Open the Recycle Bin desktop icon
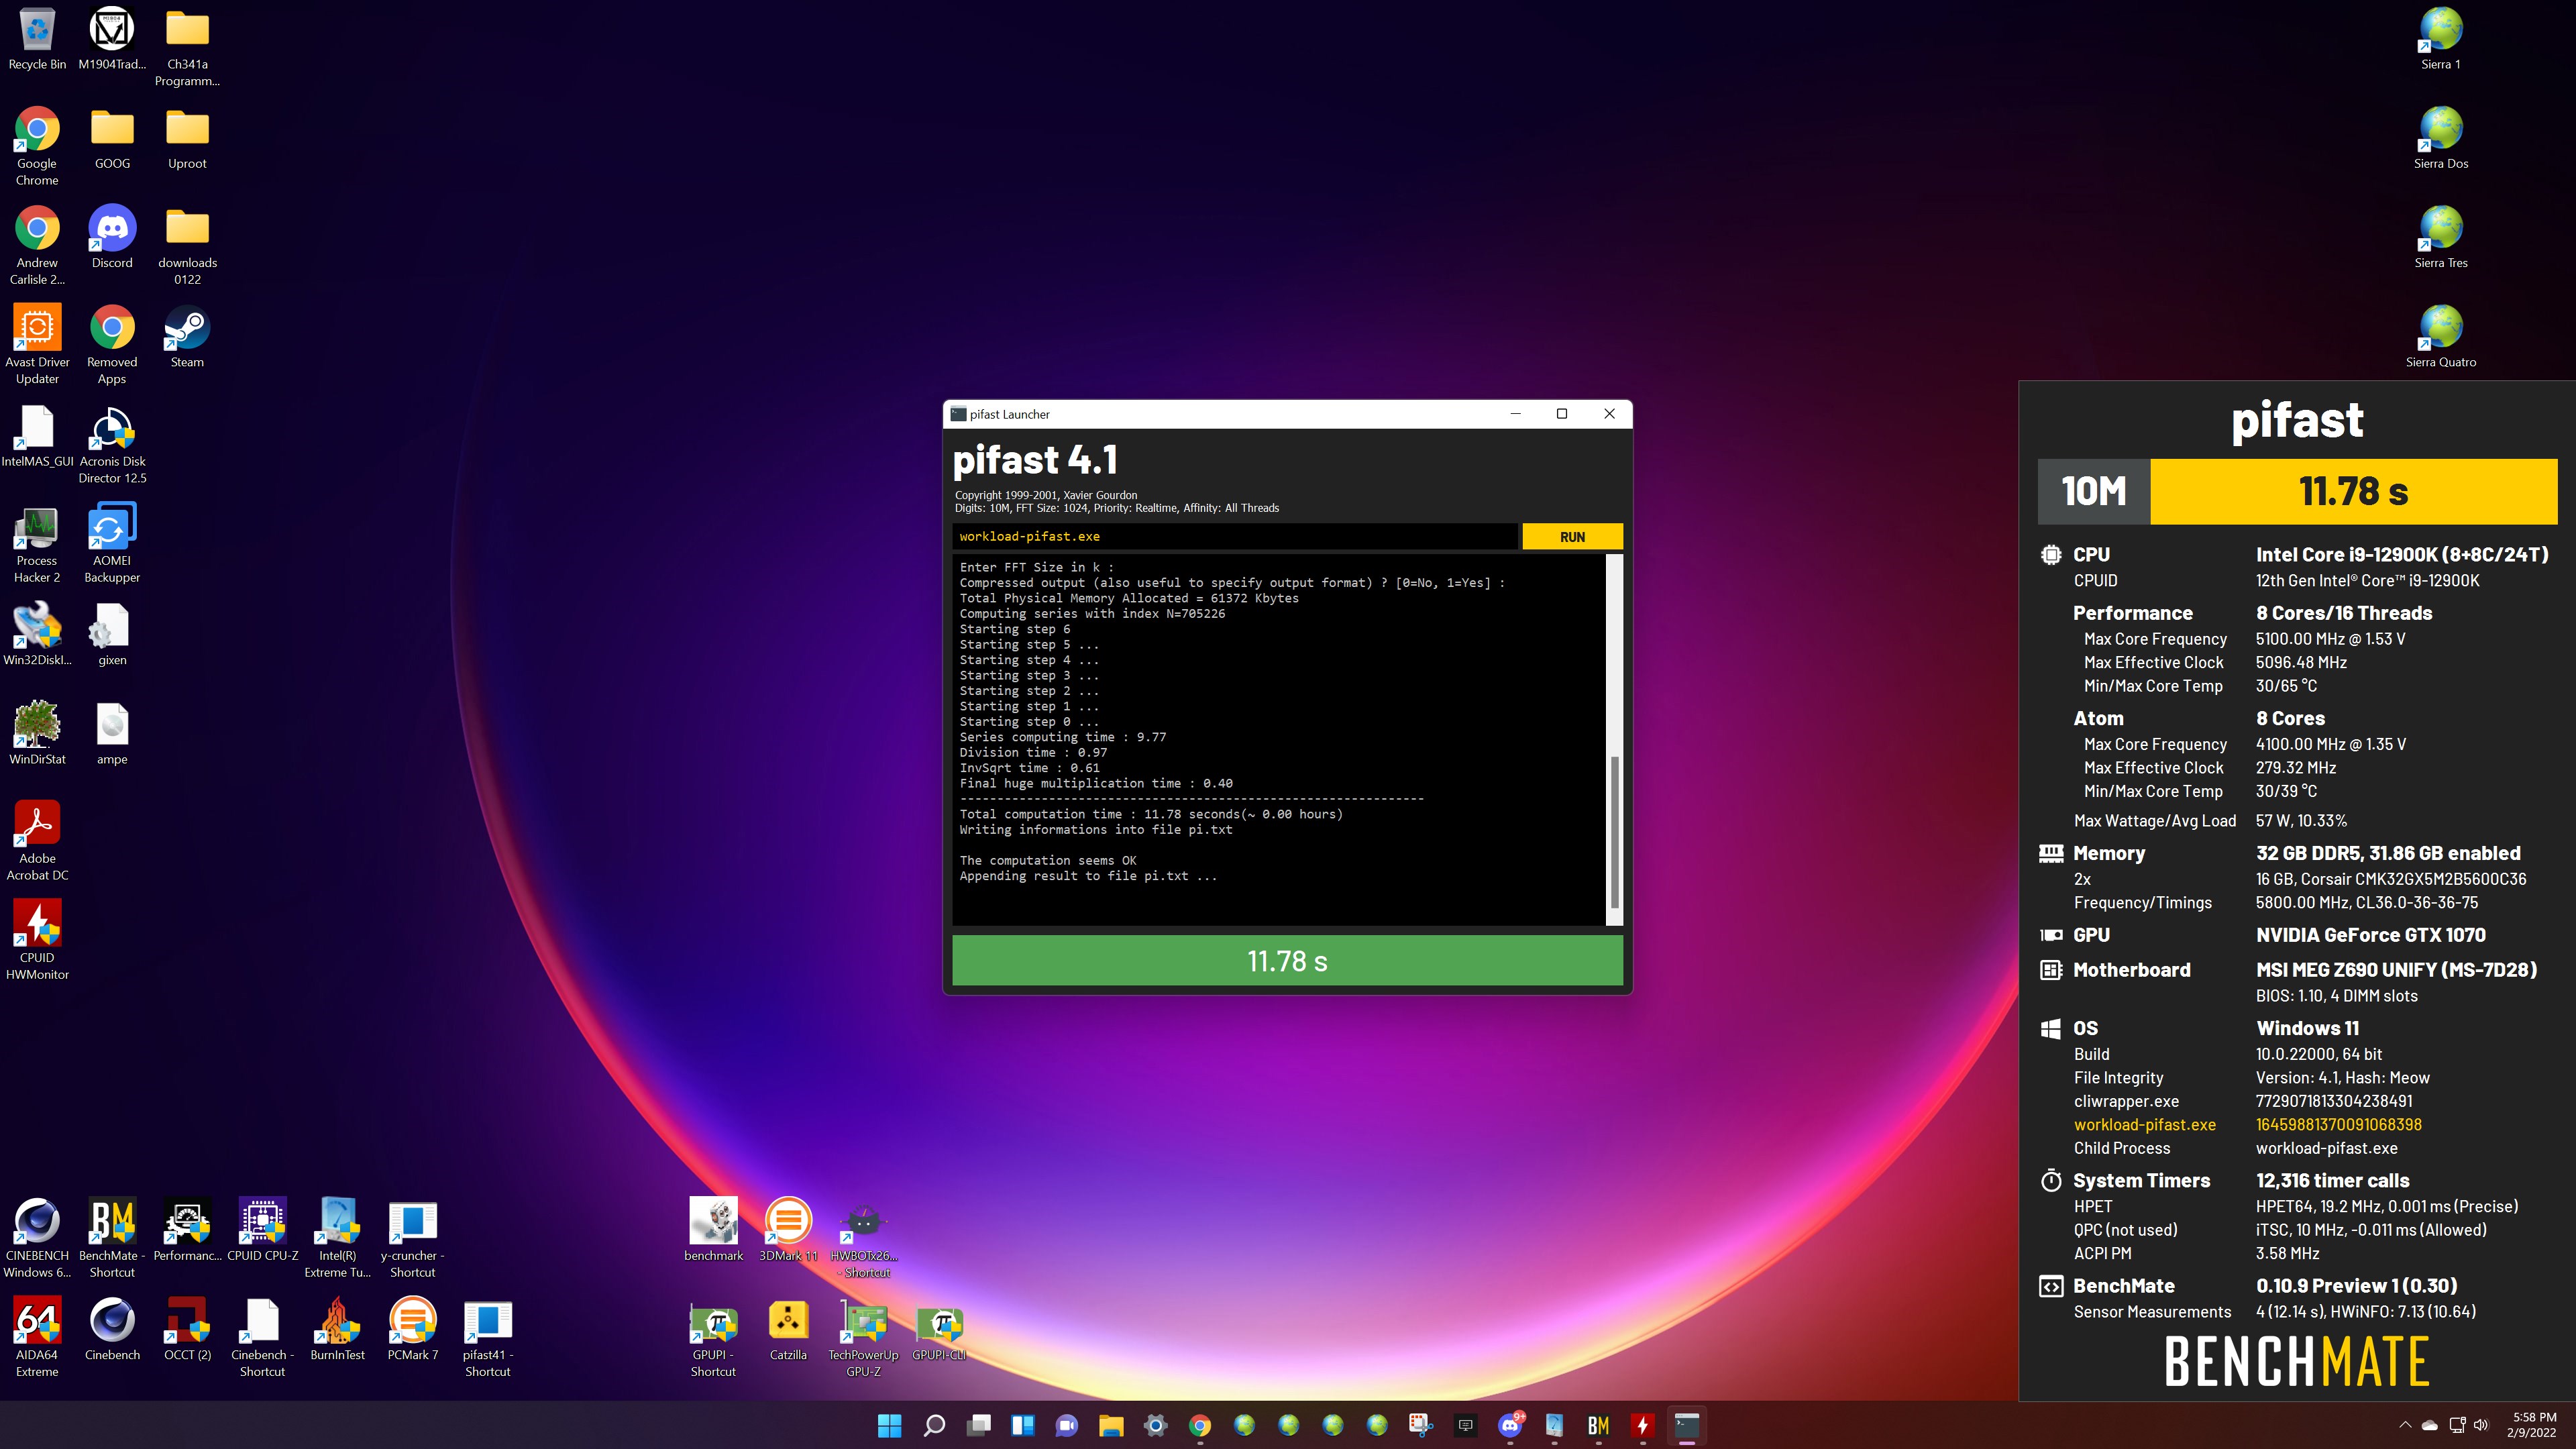This screenshot has height=1449, width=2576. coord(37,40)
